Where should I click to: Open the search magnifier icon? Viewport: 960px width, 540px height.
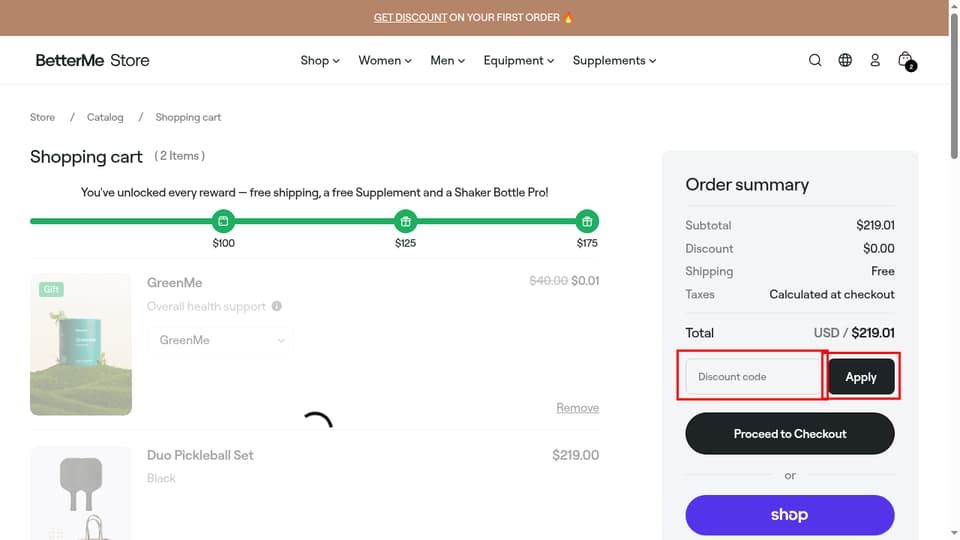coord(815,60)
